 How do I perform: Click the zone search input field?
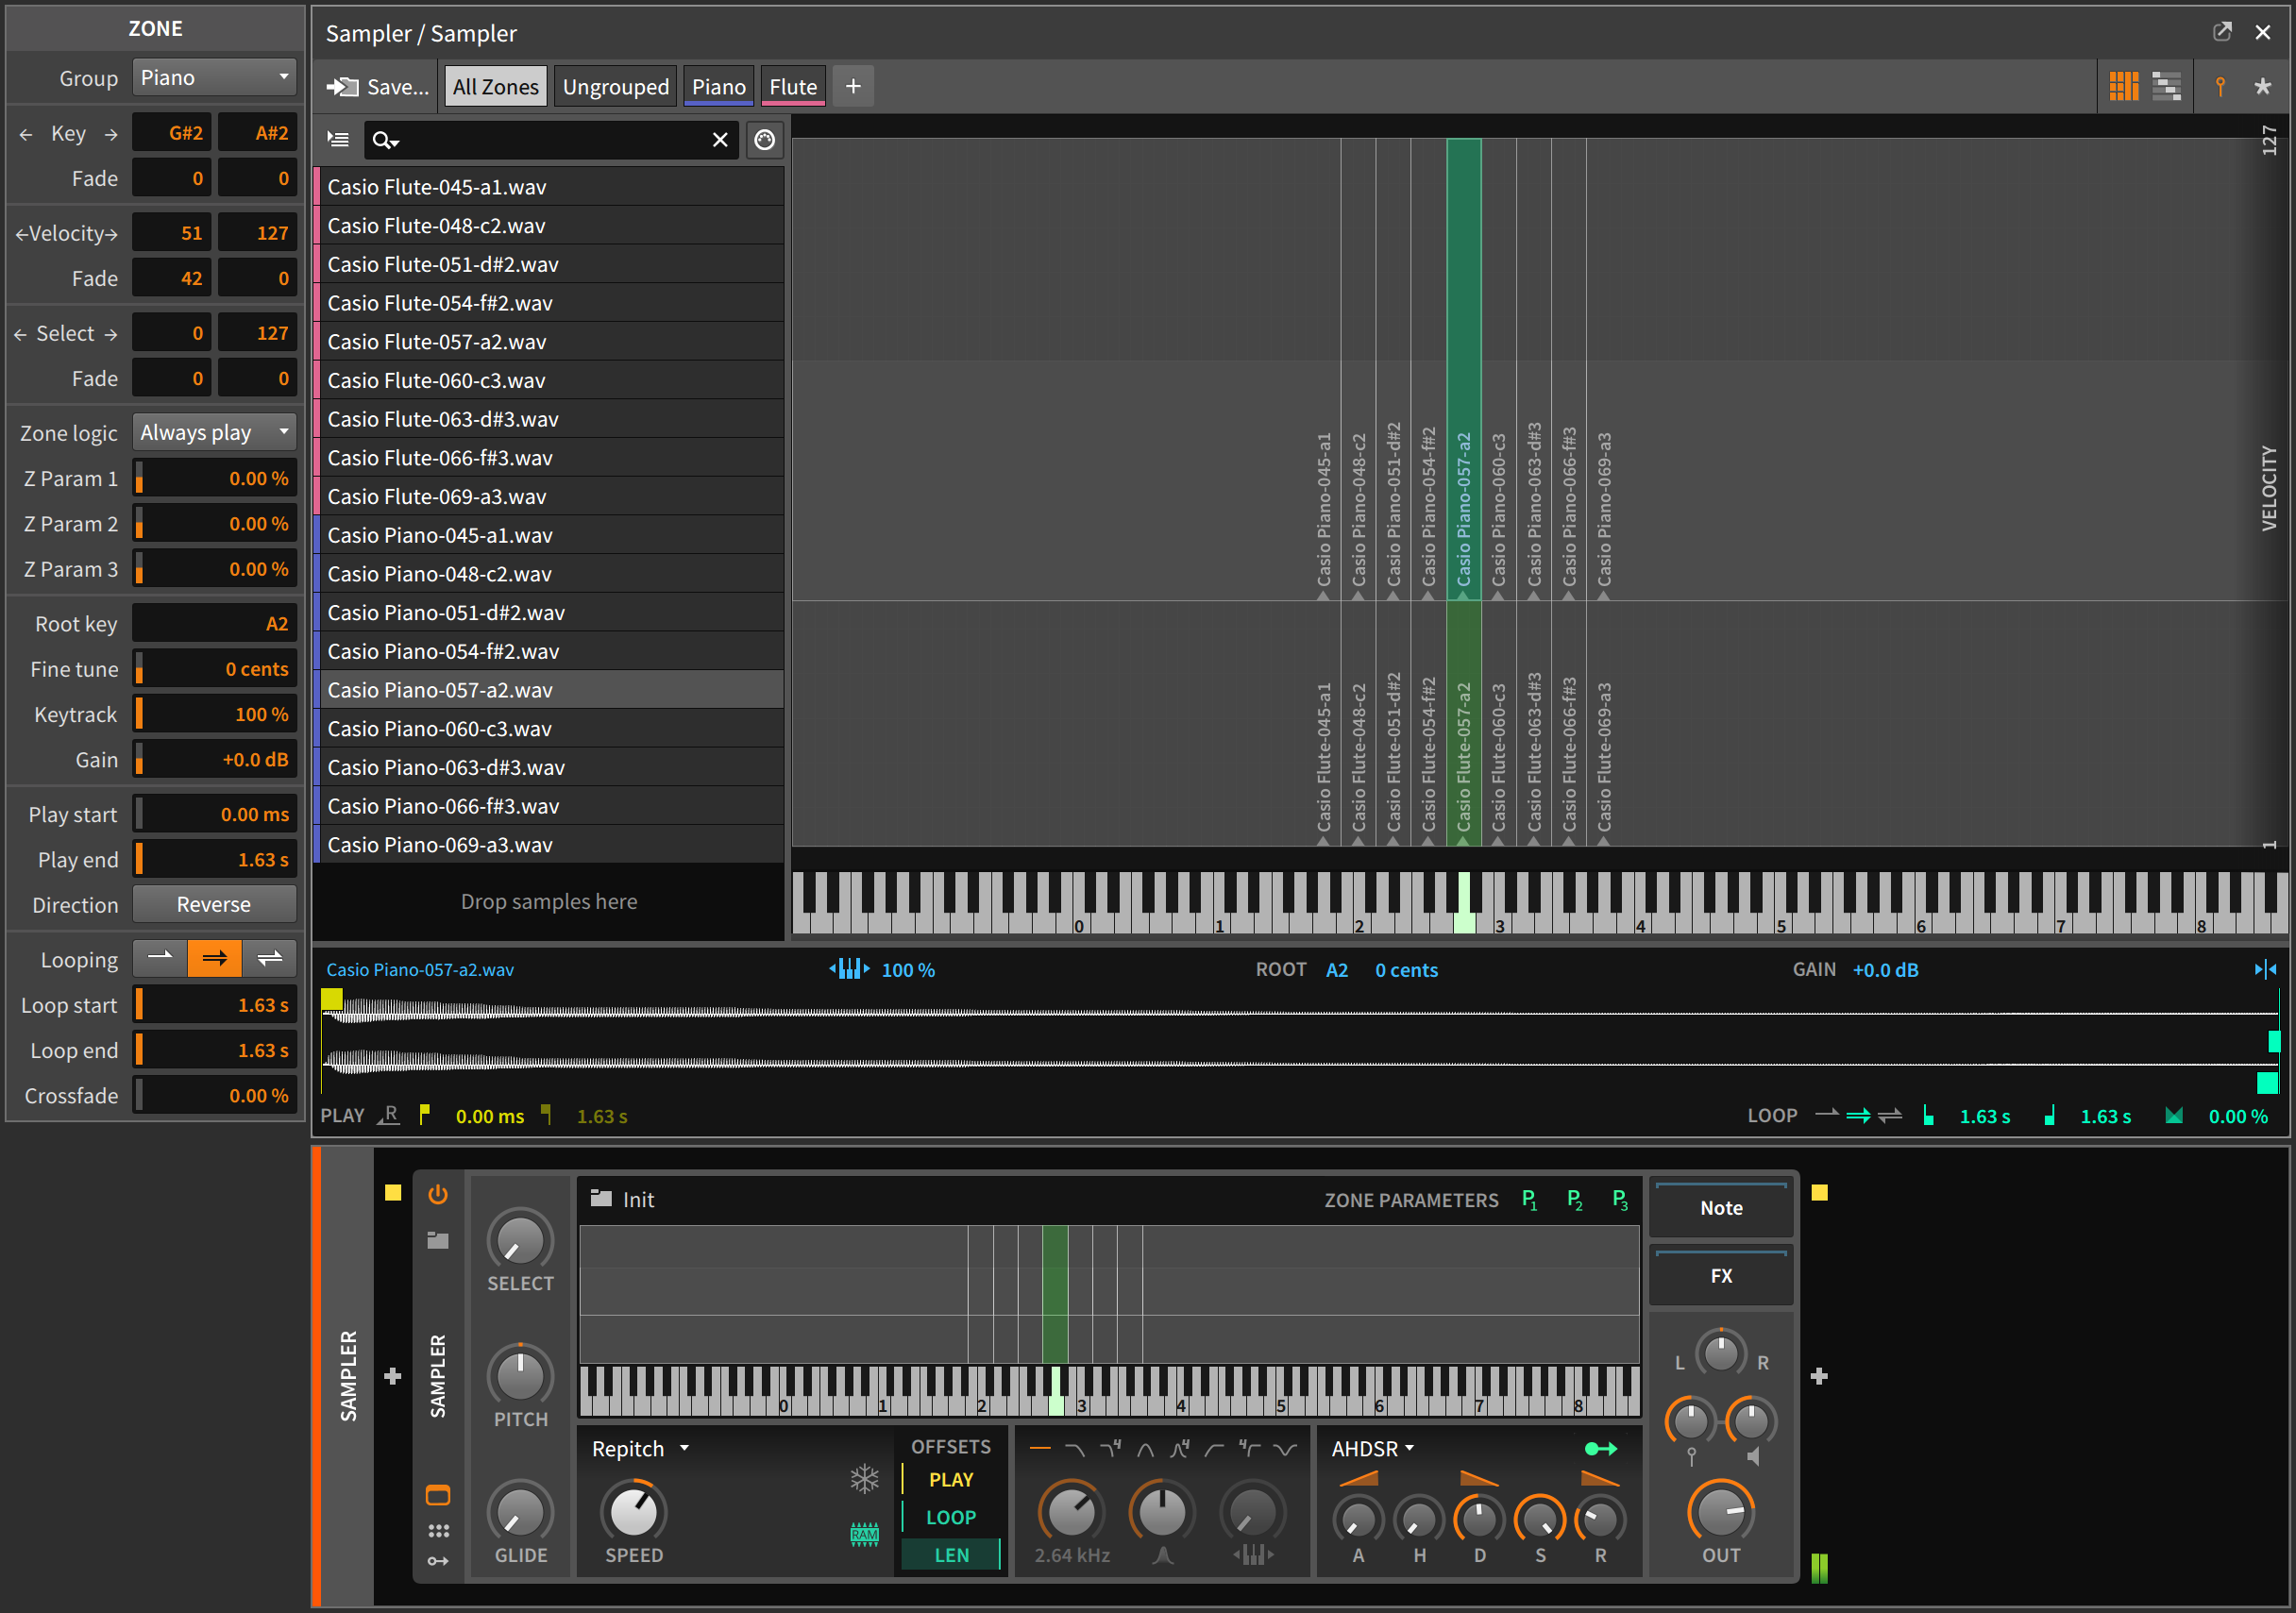[550, 140]
